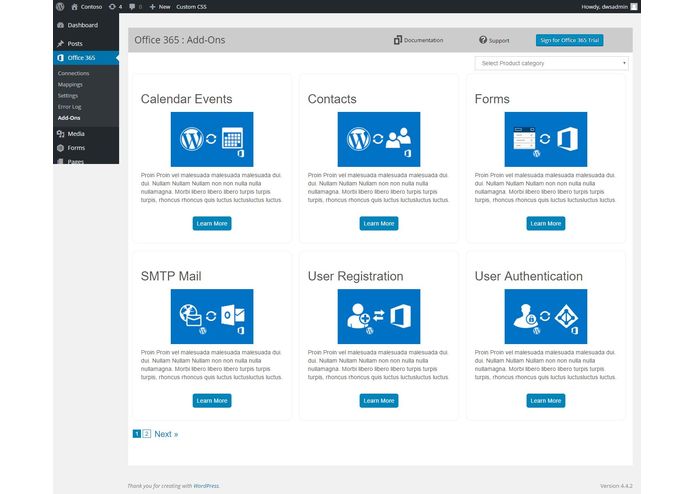Click the SMTP Mail heading
695x494 pixels.
[171, 276]
